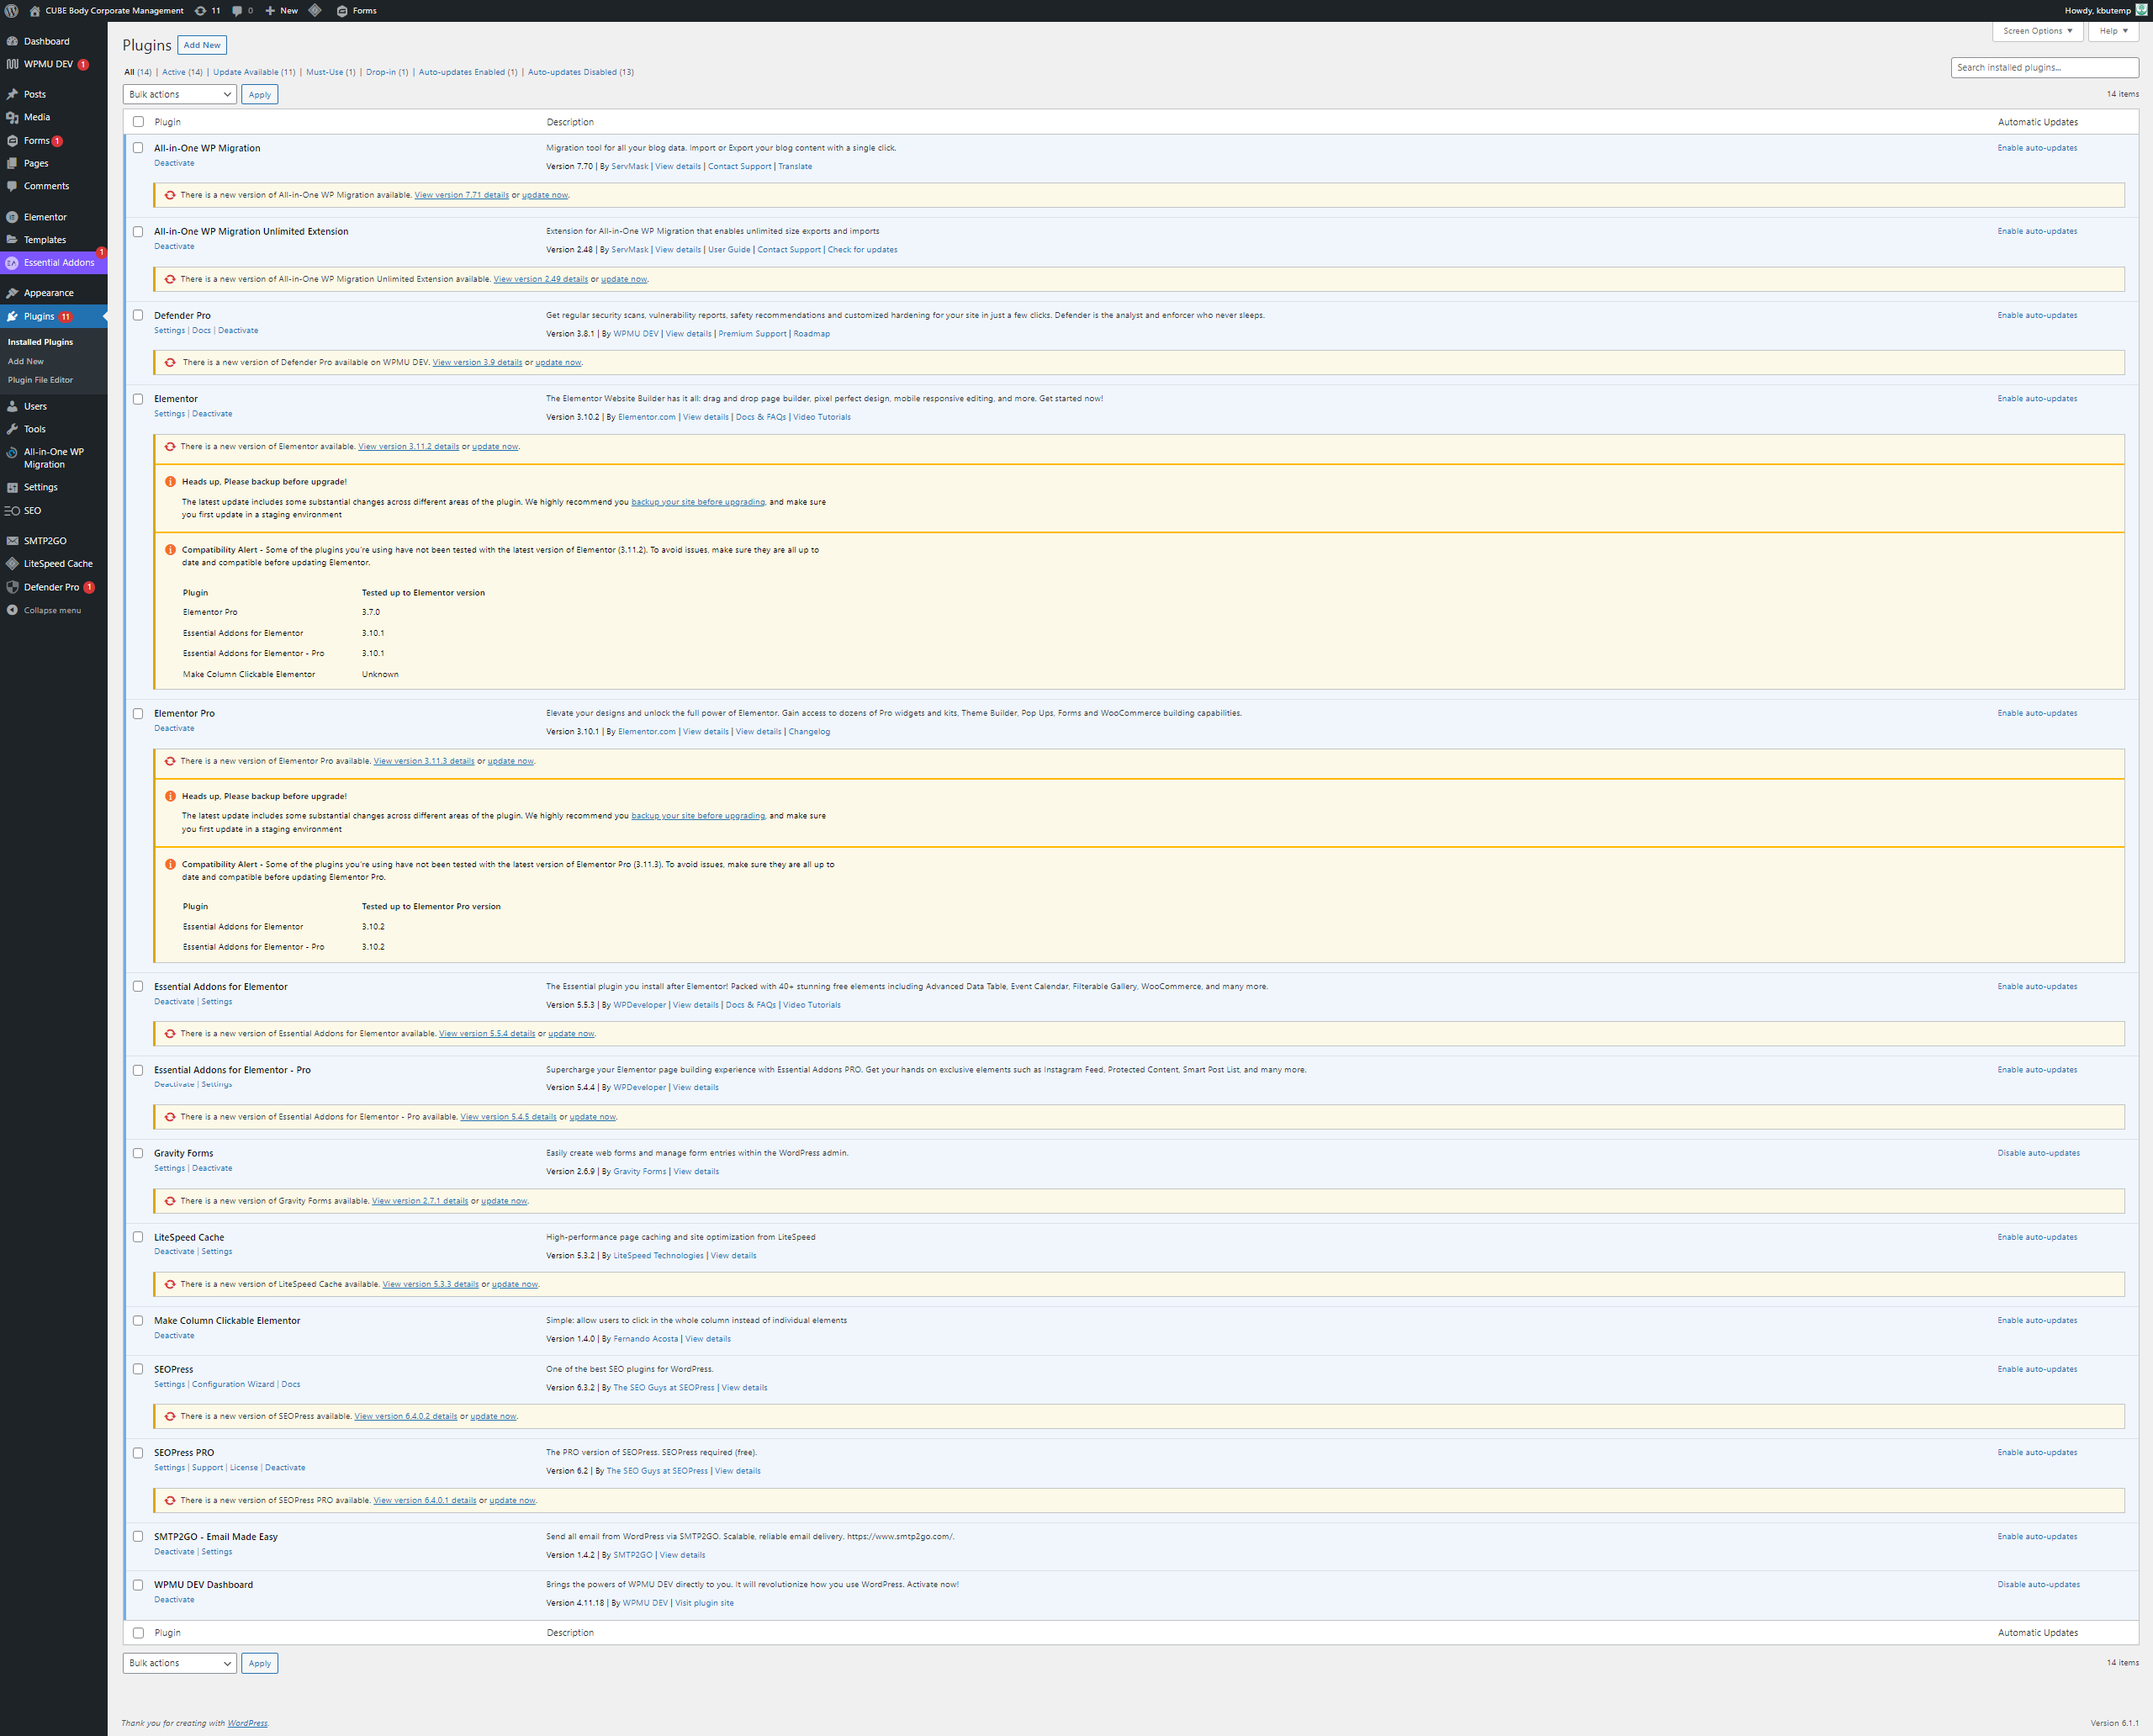Click the WordPress logo in admin bar
2153x1736 pixels.
point(12,11)
